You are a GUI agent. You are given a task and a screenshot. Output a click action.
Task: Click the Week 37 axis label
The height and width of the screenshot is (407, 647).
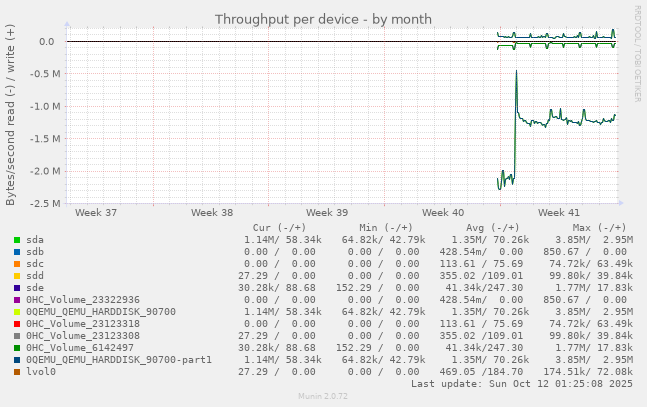point(96,213)
